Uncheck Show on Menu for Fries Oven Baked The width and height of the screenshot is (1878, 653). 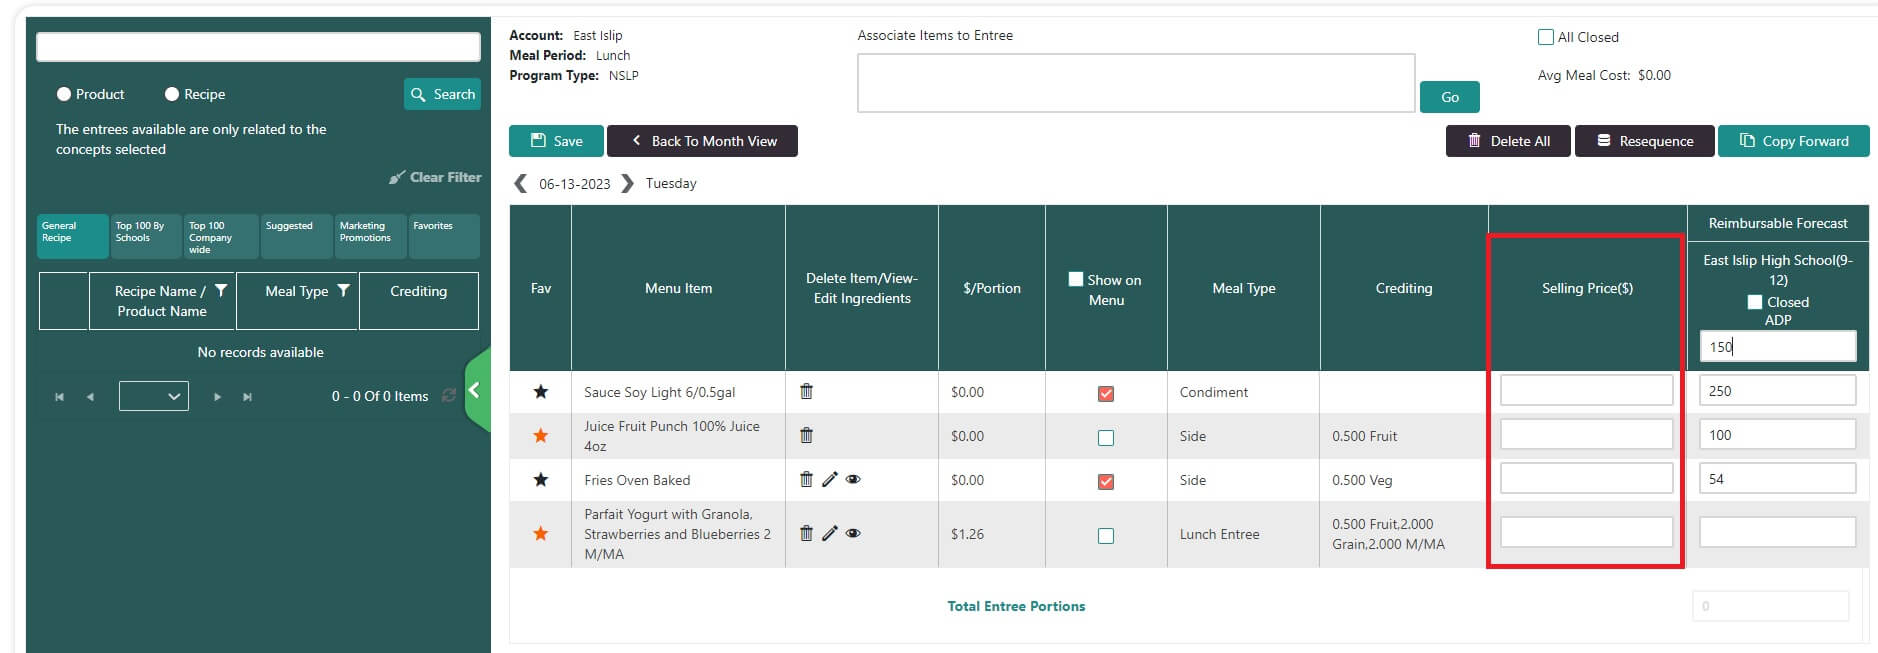pyautogui.click(x=1105, y=481)
